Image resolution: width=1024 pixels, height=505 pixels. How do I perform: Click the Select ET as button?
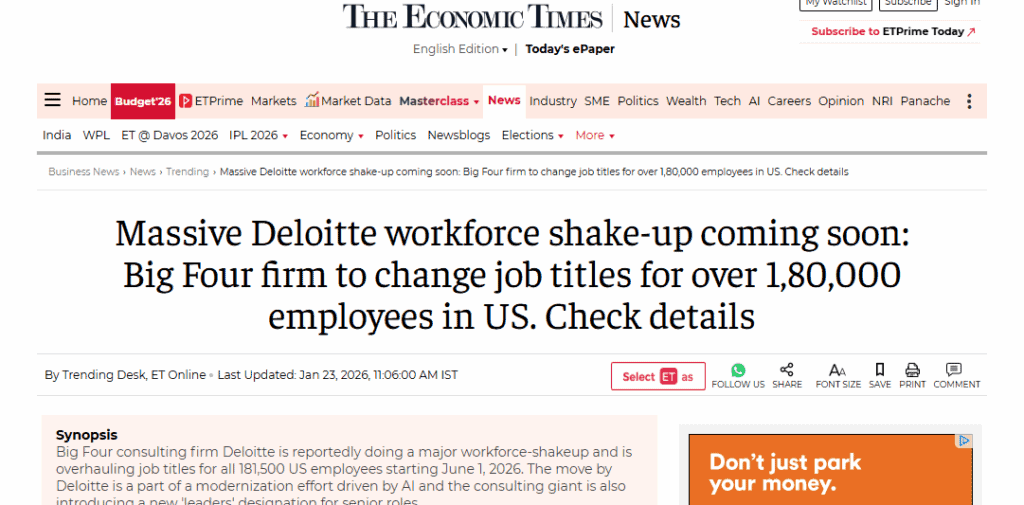coord(658,376)
